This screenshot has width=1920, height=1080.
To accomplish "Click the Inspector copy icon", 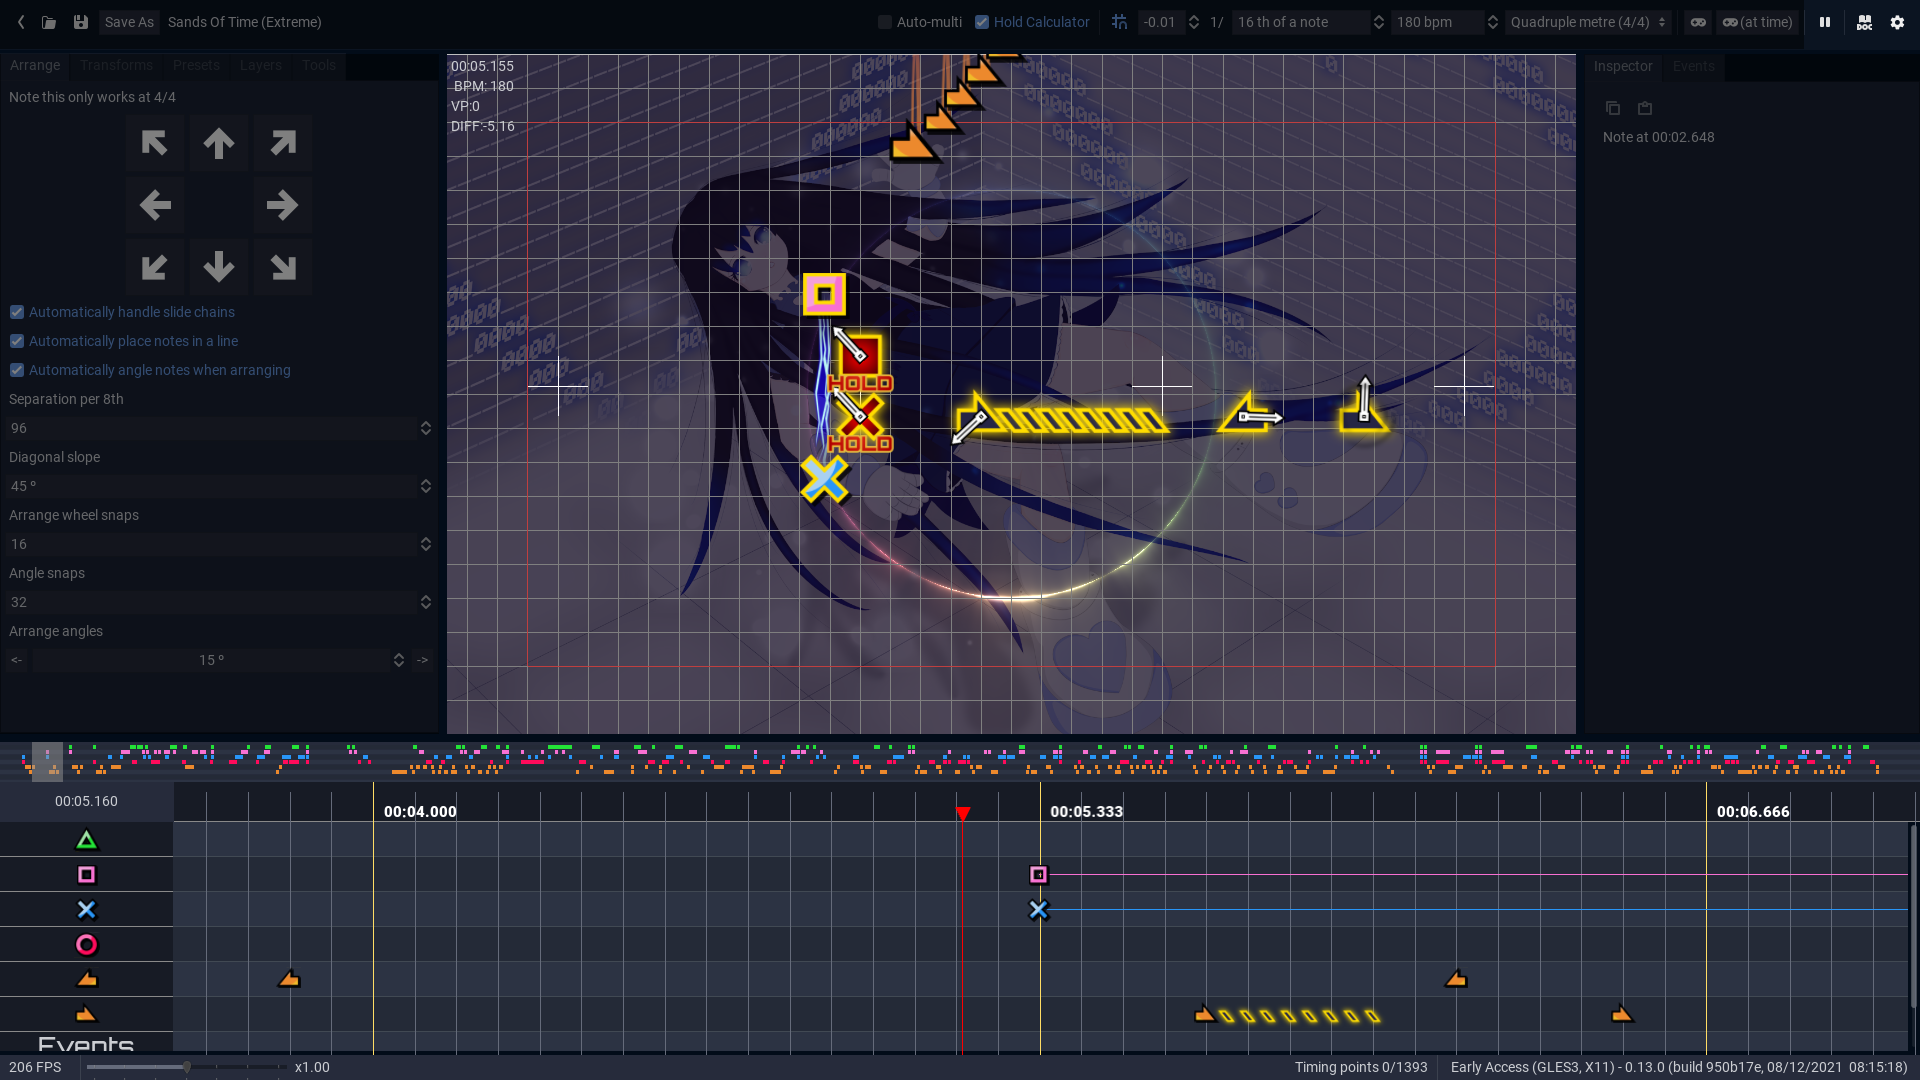I will tap(1613, 108).
